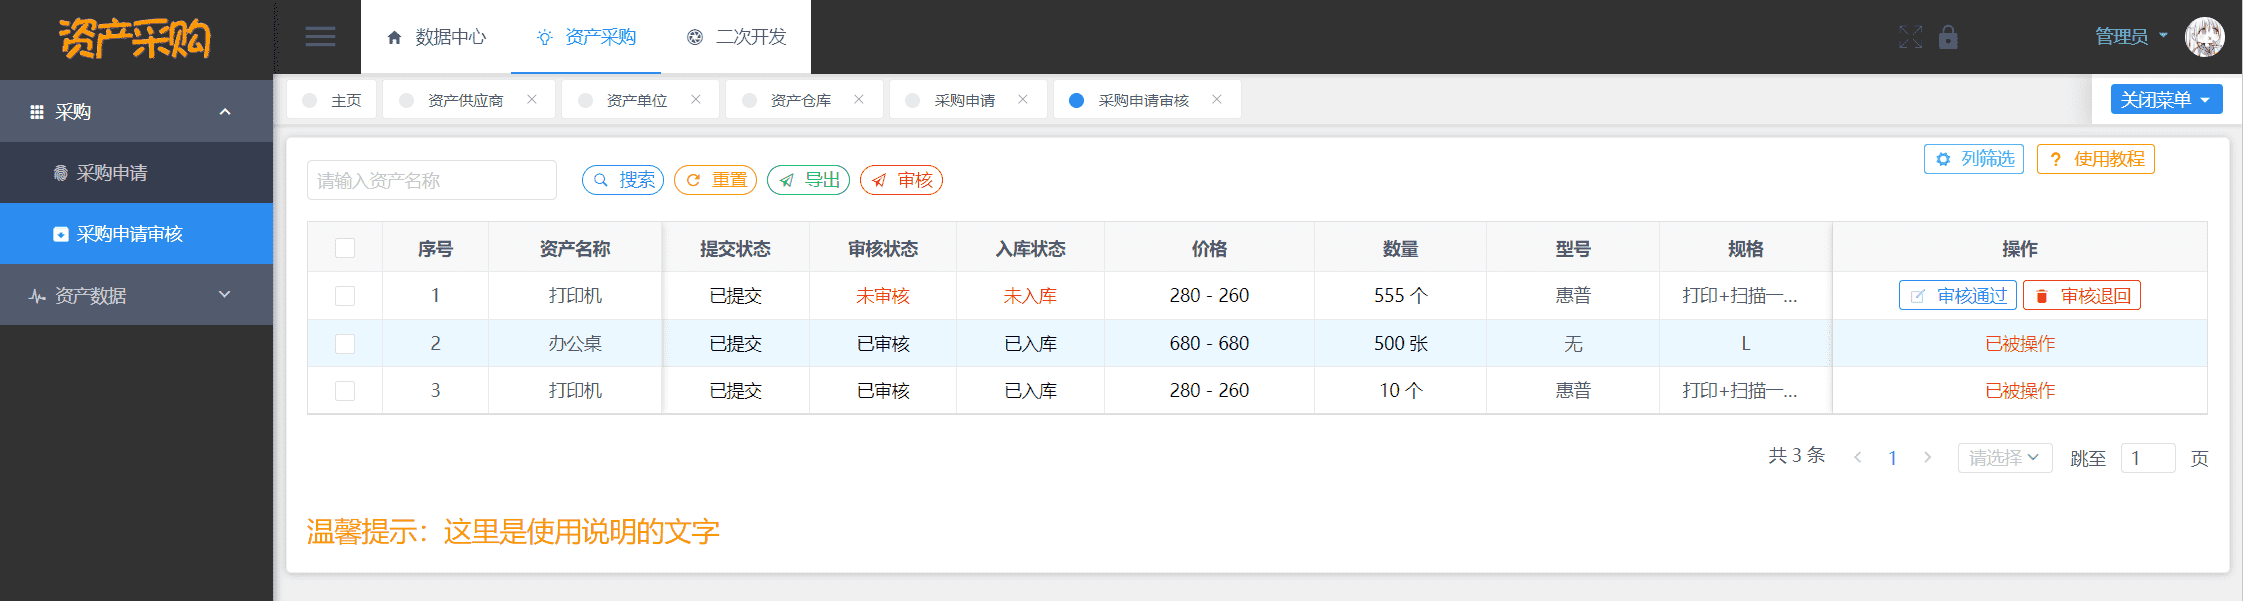
Task: Click the lock screen icon
Action: coord(1948,38)
